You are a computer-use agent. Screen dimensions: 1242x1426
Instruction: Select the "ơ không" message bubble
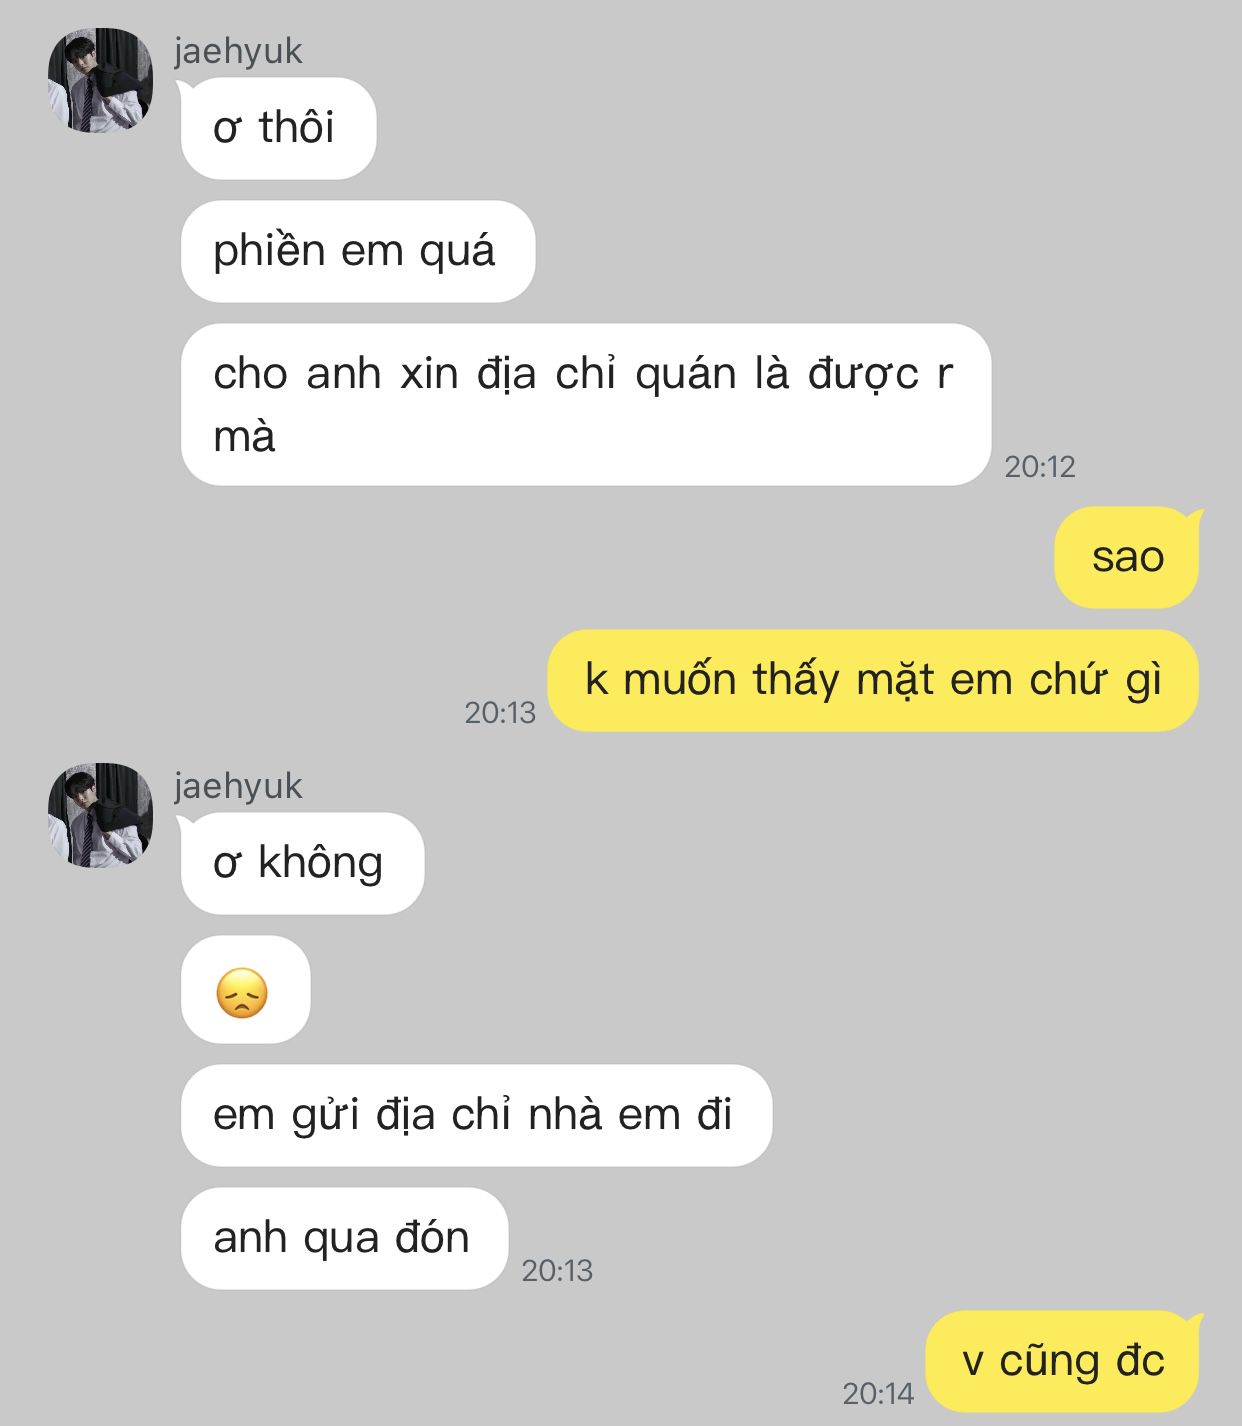coord(302,863)
